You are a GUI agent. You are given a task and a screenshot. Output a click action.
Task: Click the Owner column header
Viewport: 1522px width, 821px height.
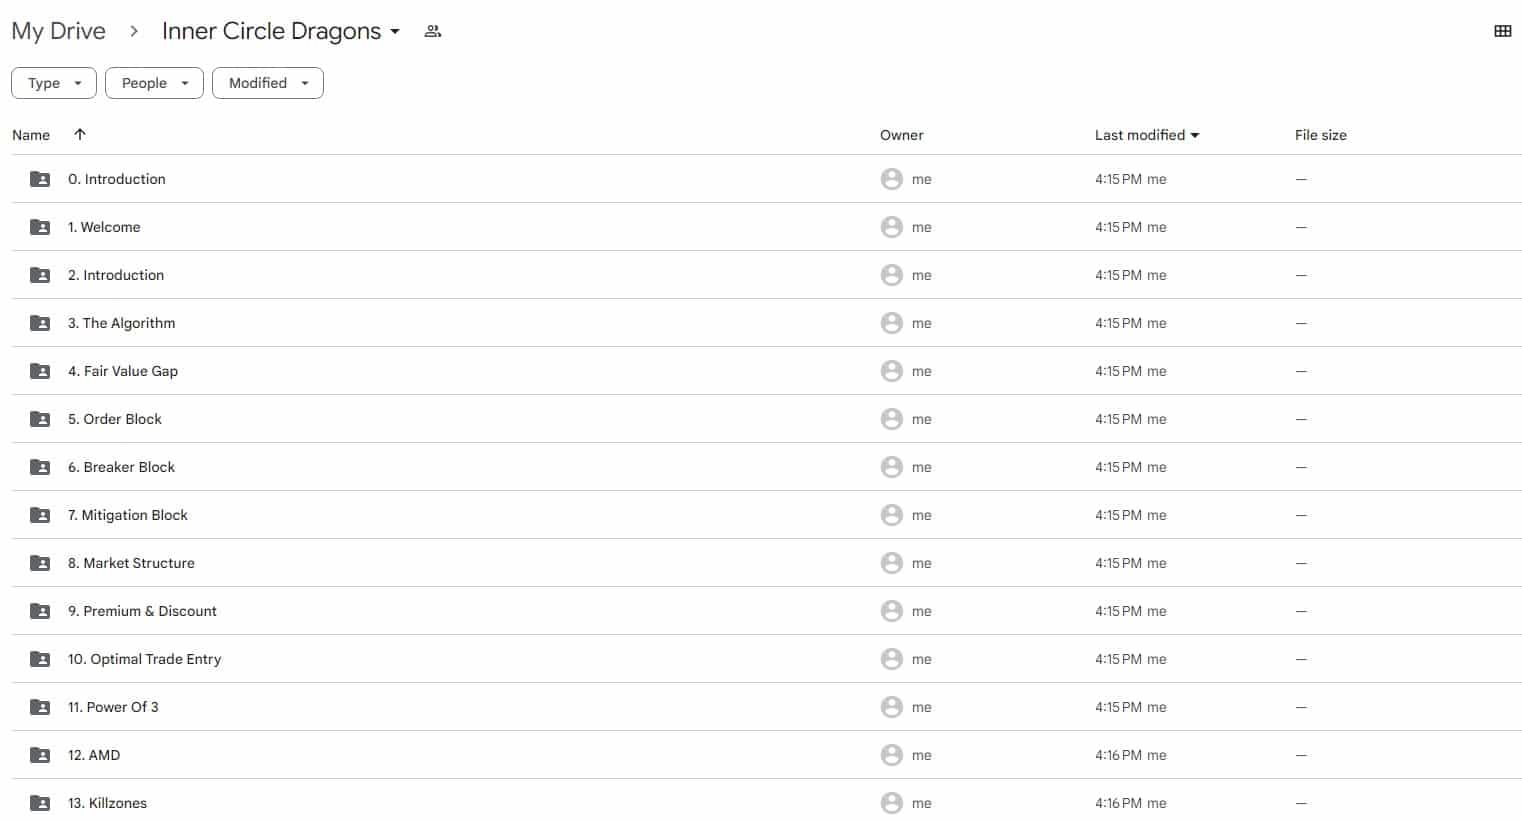[901, 135]
